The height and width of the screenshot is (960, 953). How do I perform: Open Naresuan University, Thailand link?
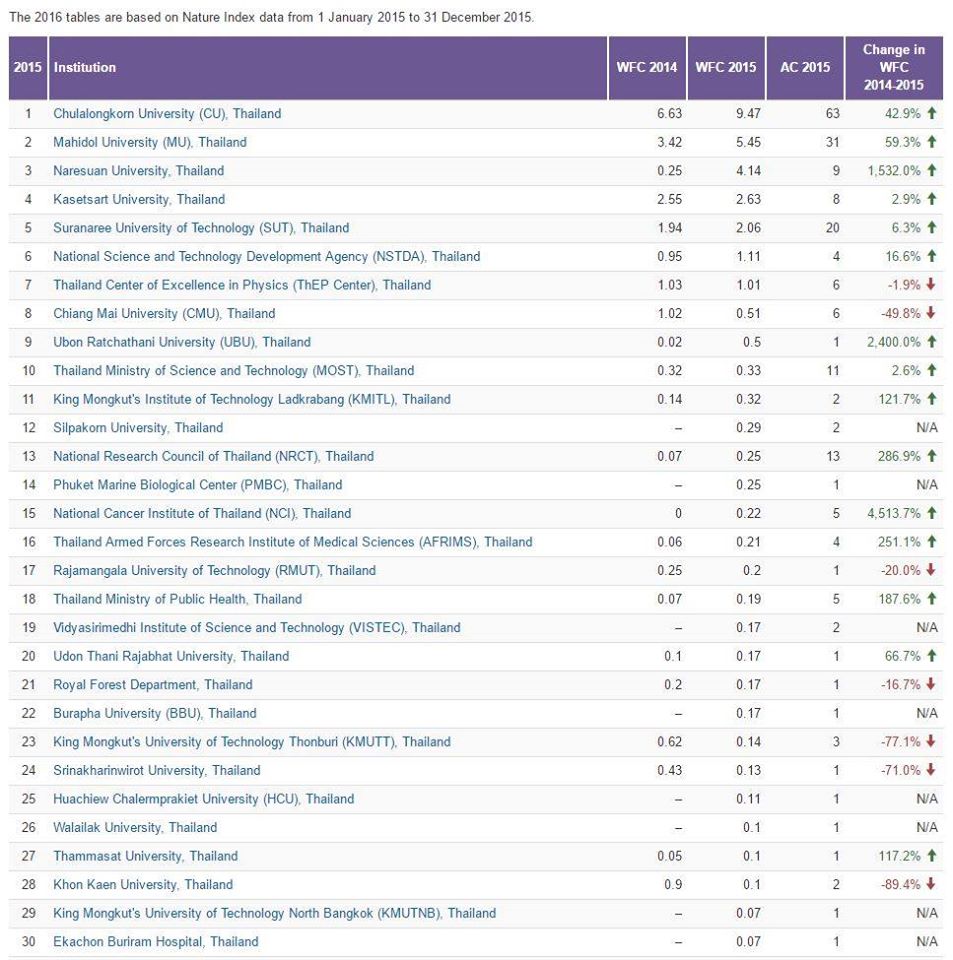[138, 171]
